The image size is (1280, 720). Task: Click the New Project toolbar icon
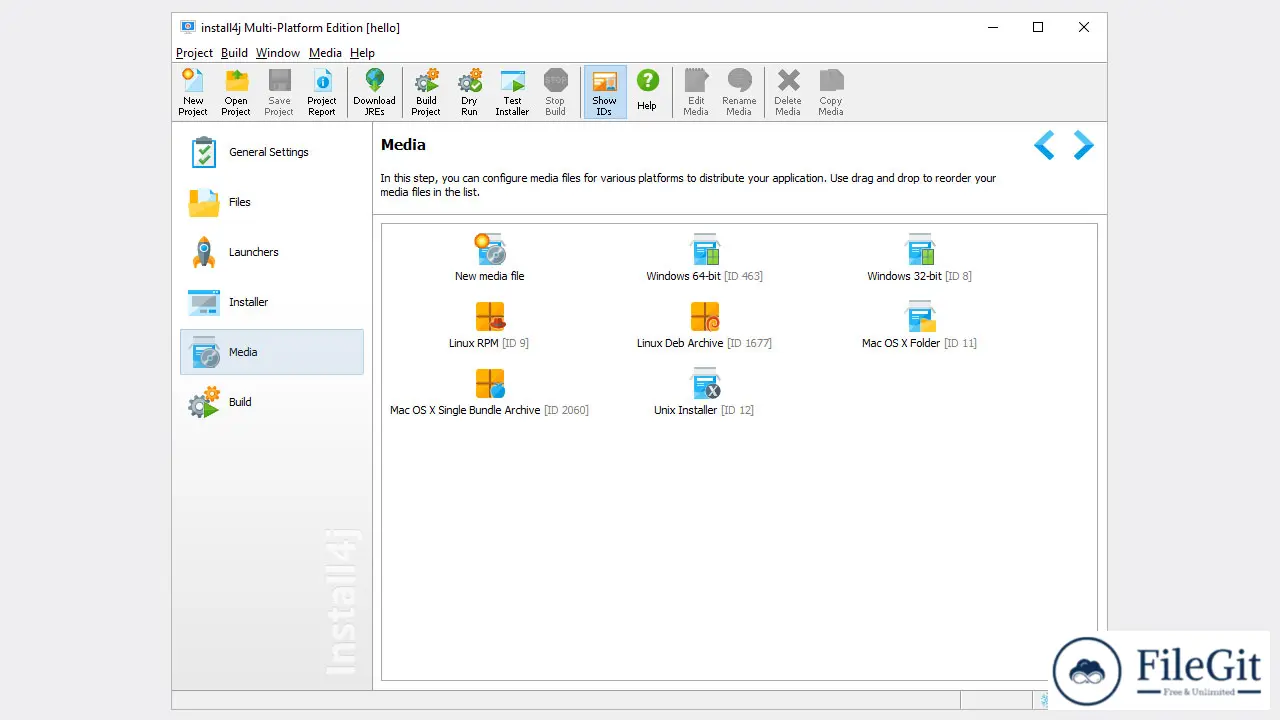coord(193,92)
